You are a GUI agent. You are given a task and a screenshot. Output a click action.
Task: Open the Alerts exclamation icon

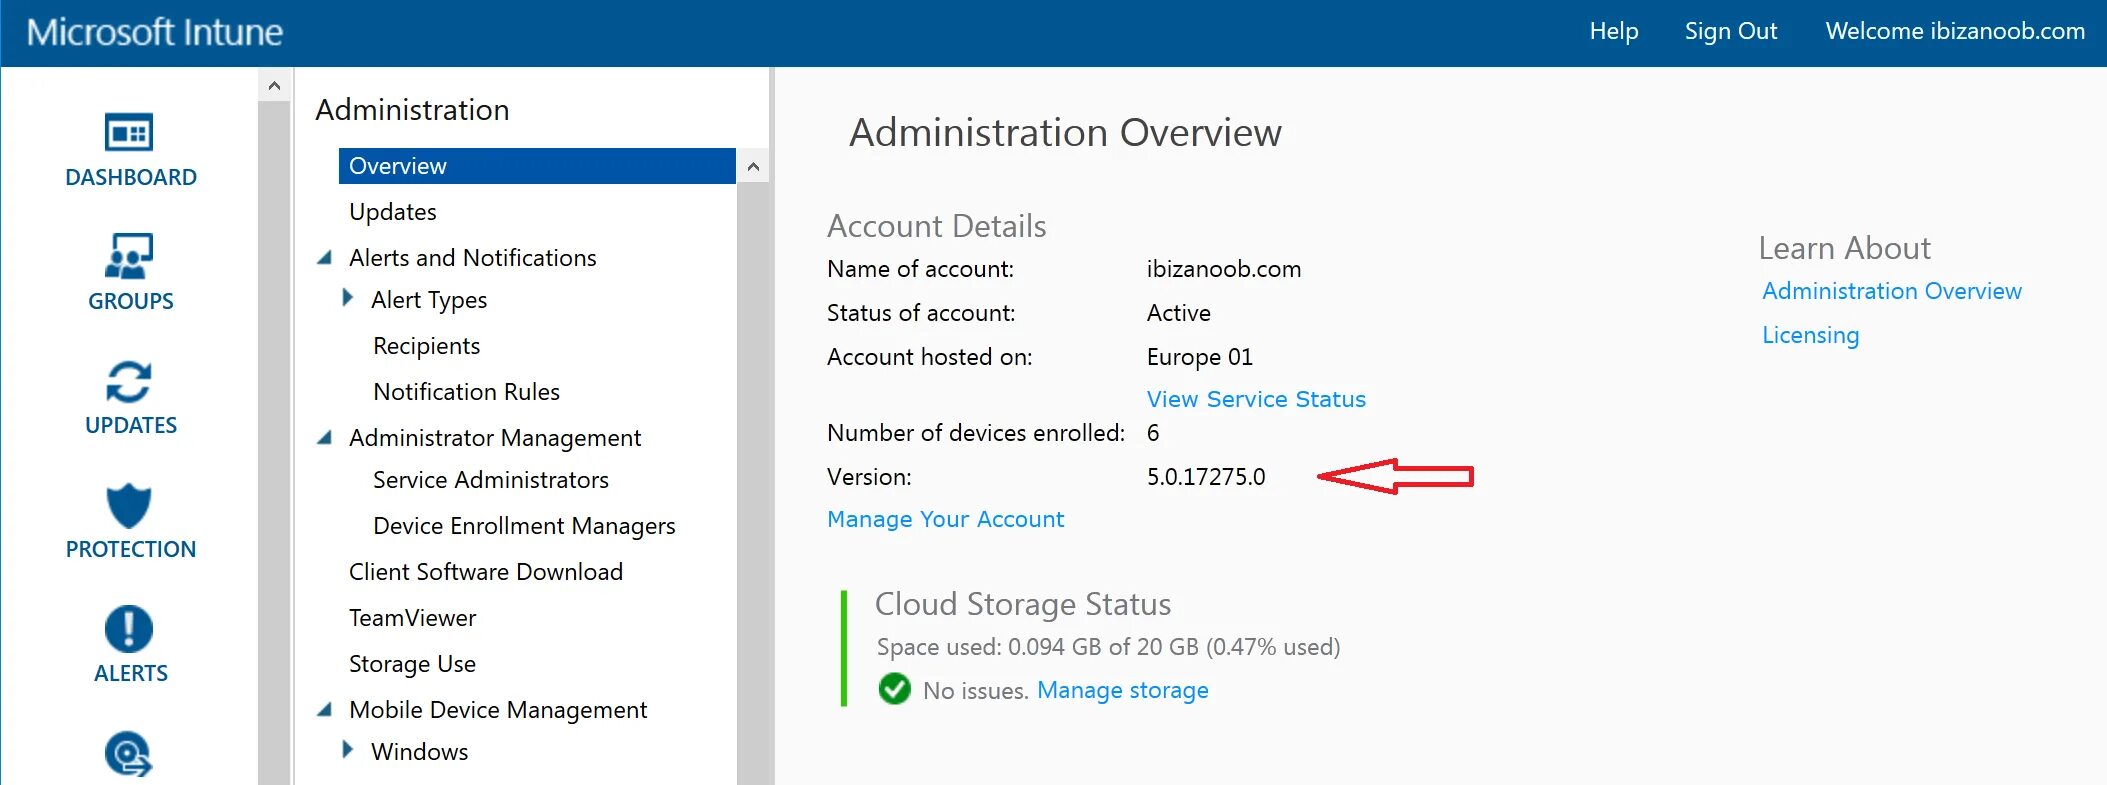[x=129, y=629]
